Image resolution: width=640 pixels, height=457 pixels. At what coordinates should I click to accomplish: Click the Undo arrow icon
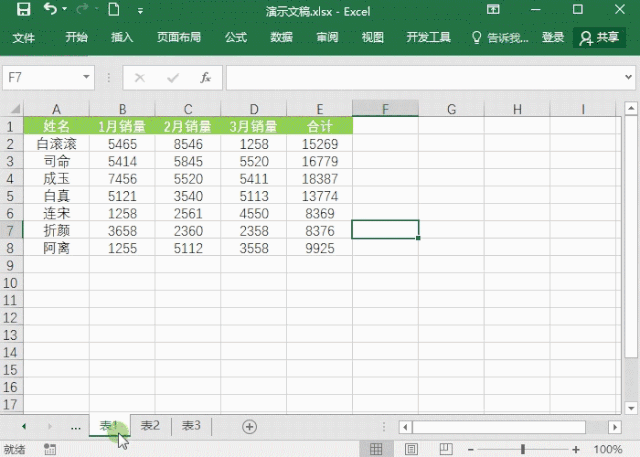point(50,9)
